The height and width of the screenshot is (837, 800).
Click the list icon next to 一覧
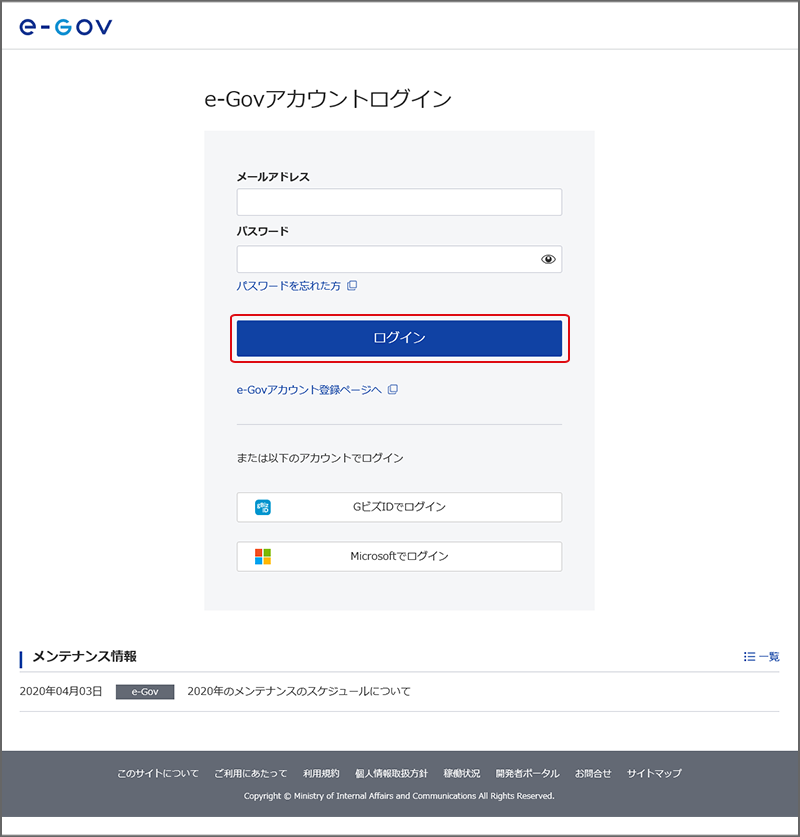pyautogui.click(x=749, y=657)
